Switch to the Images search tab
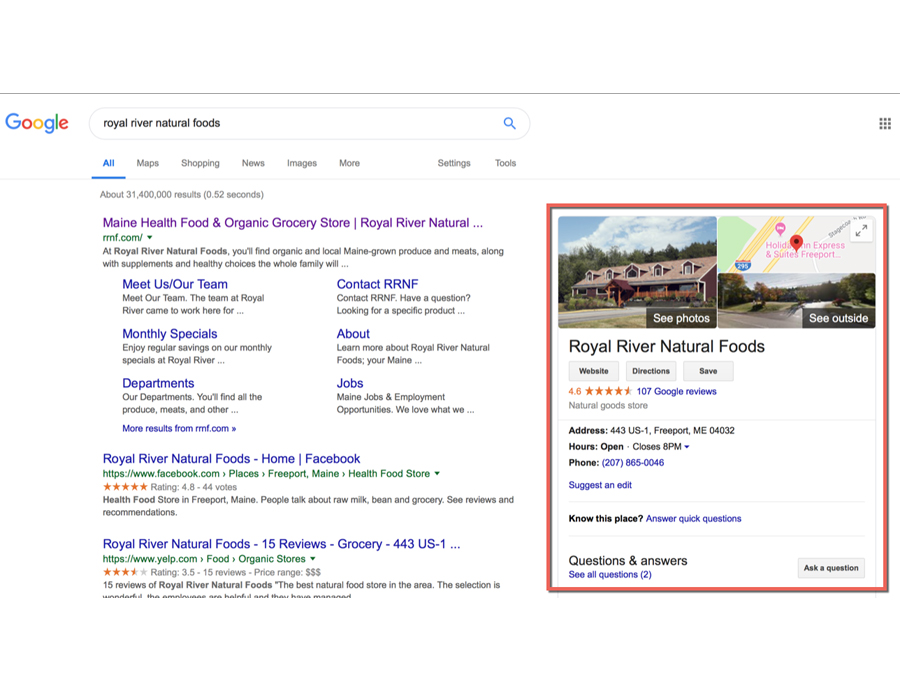Viewport: 900px width, 700px height. click(x=301, y=163)
